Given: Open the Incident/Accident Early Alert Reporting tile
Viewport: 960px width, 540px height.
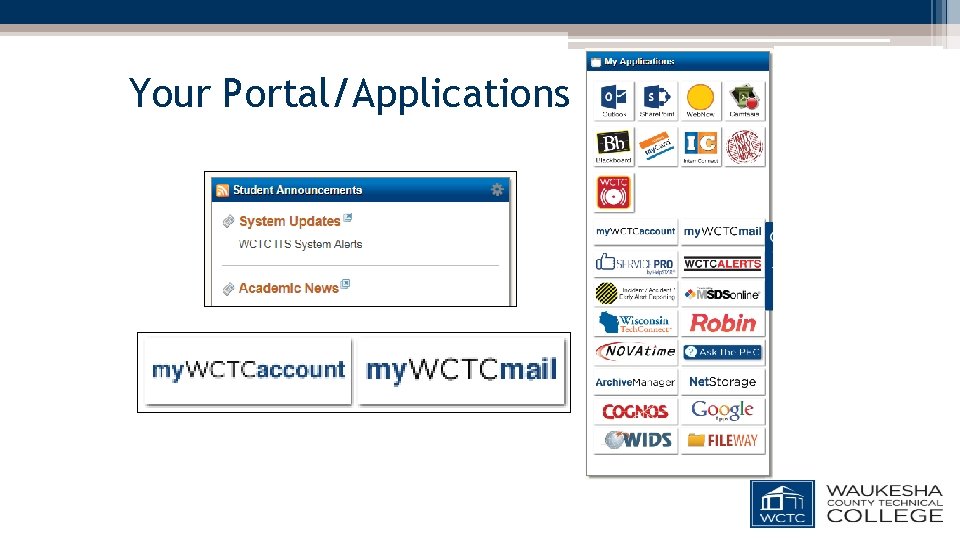Looking at the screenshot, I should tap(636, 293).
